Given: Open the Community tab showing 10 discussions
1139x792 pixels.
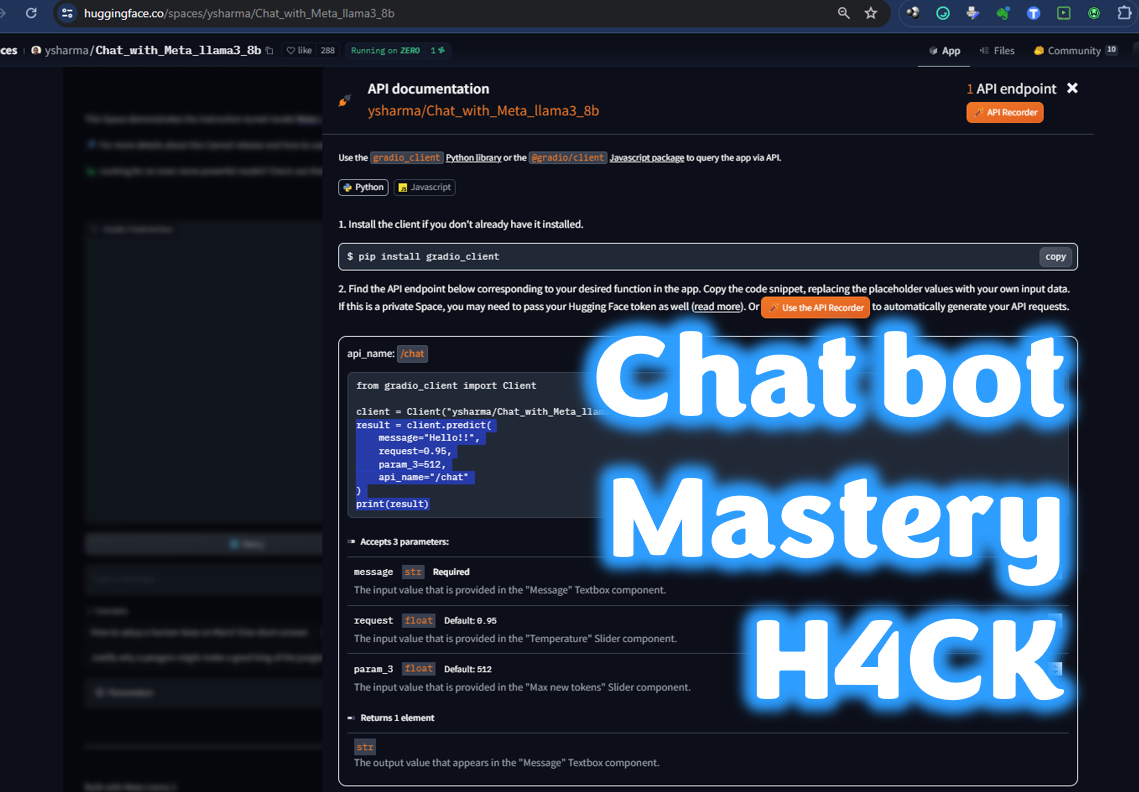Looking at the screenshot, I should pos(1075,50).
